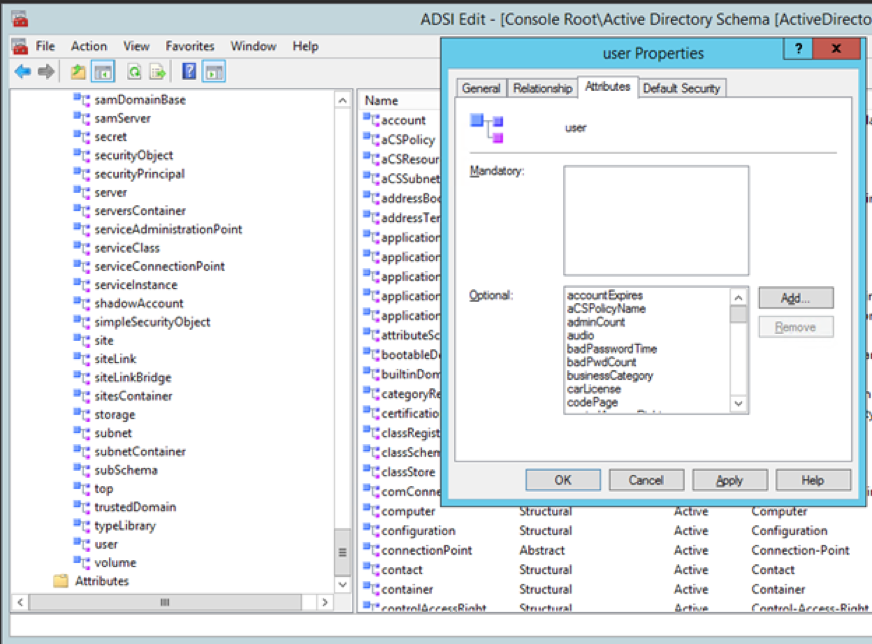Screen dimensions: 872x644
Task: Click the icon beside the container row
Action: click(x=371, y=589)
